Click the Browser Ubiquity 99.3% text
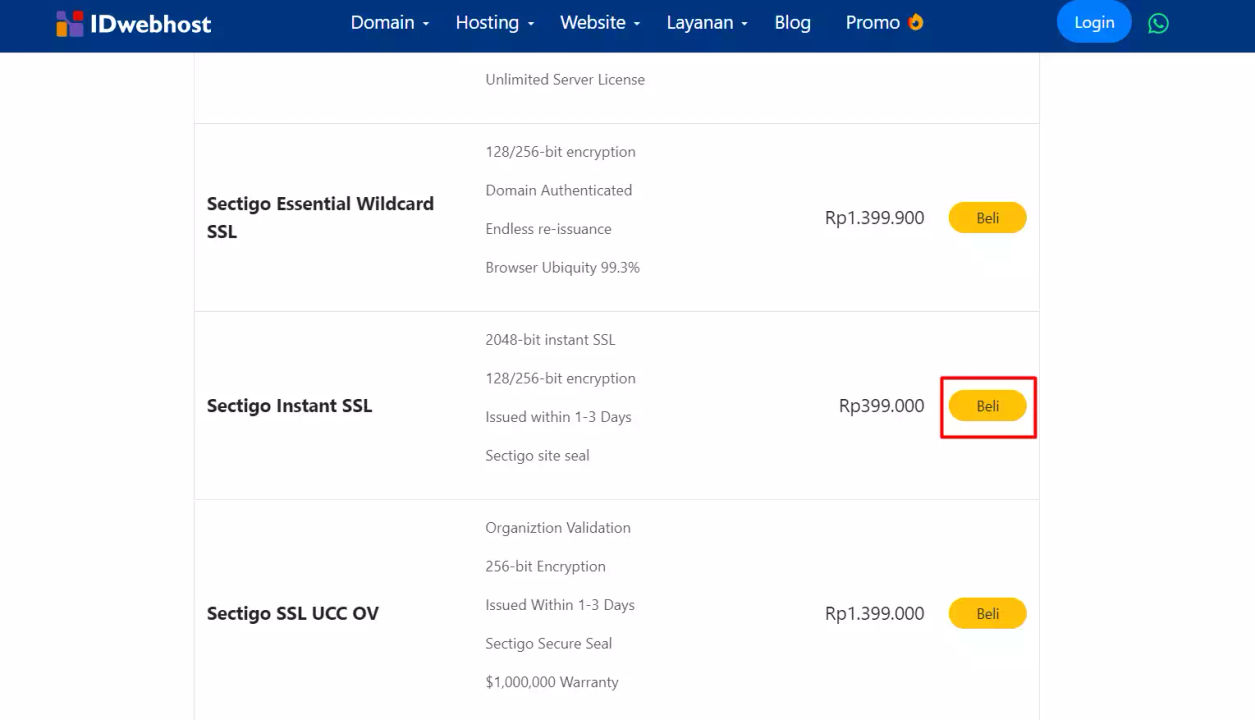Image resolution: width=1255 pixels, height=720 pixels. click(562, 267)
